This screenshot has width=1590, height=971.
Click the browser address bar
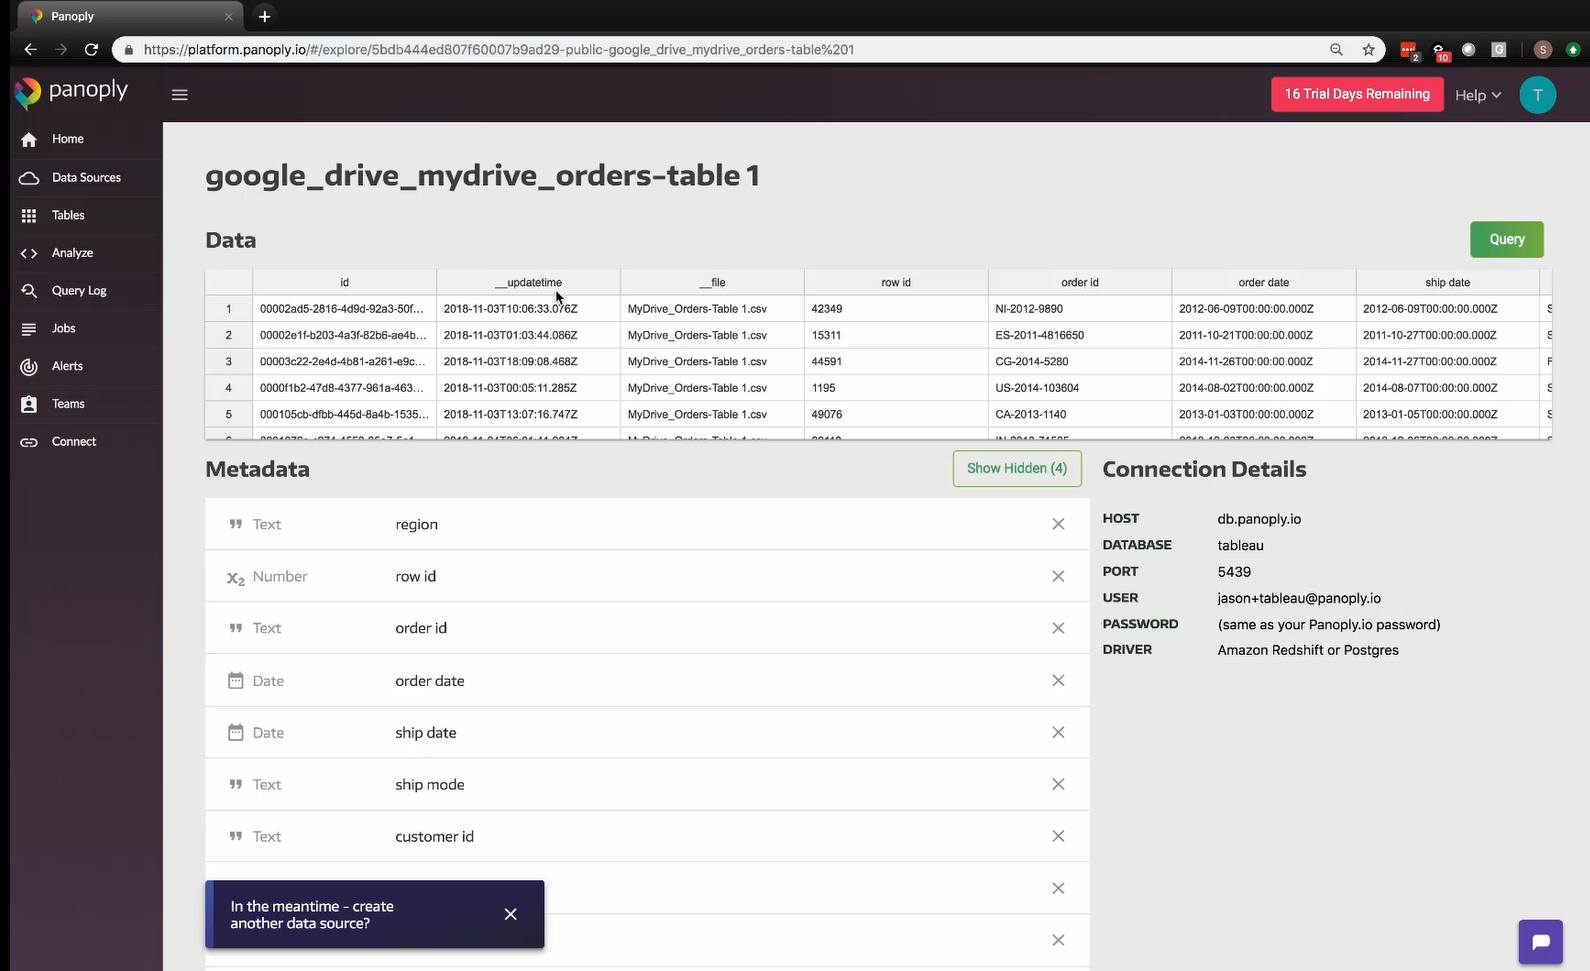pos(700,50)
